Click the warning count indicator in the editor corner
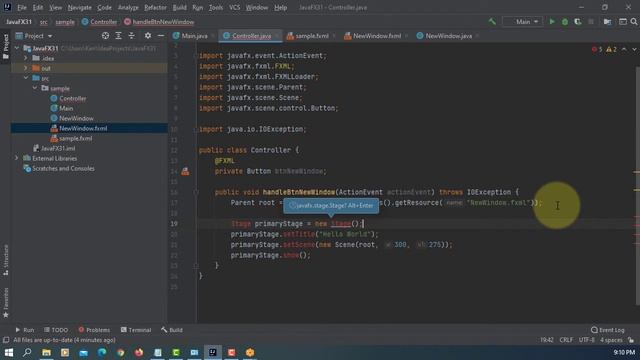640x360 pixels. [611, 49]
